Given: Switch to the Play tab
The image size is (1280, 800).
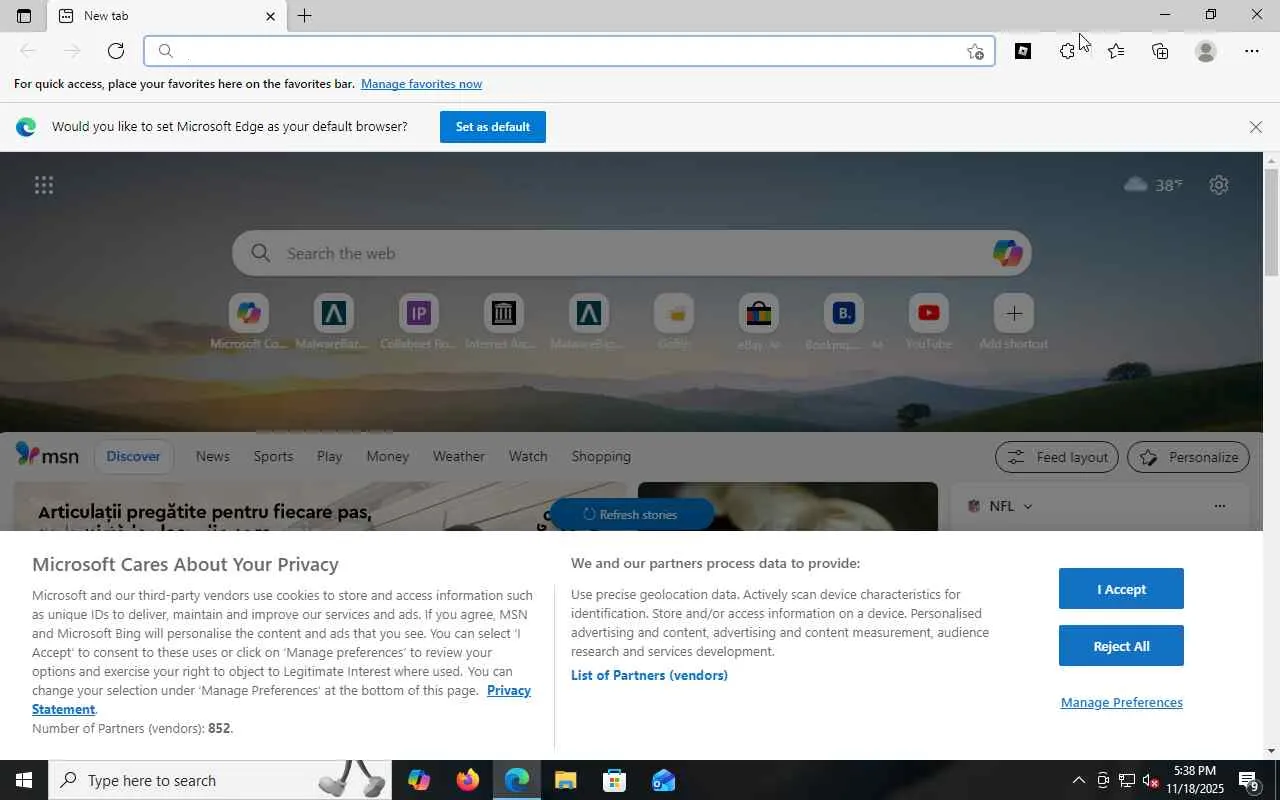Looking at the screenshot, I should [x=329, y=456].
